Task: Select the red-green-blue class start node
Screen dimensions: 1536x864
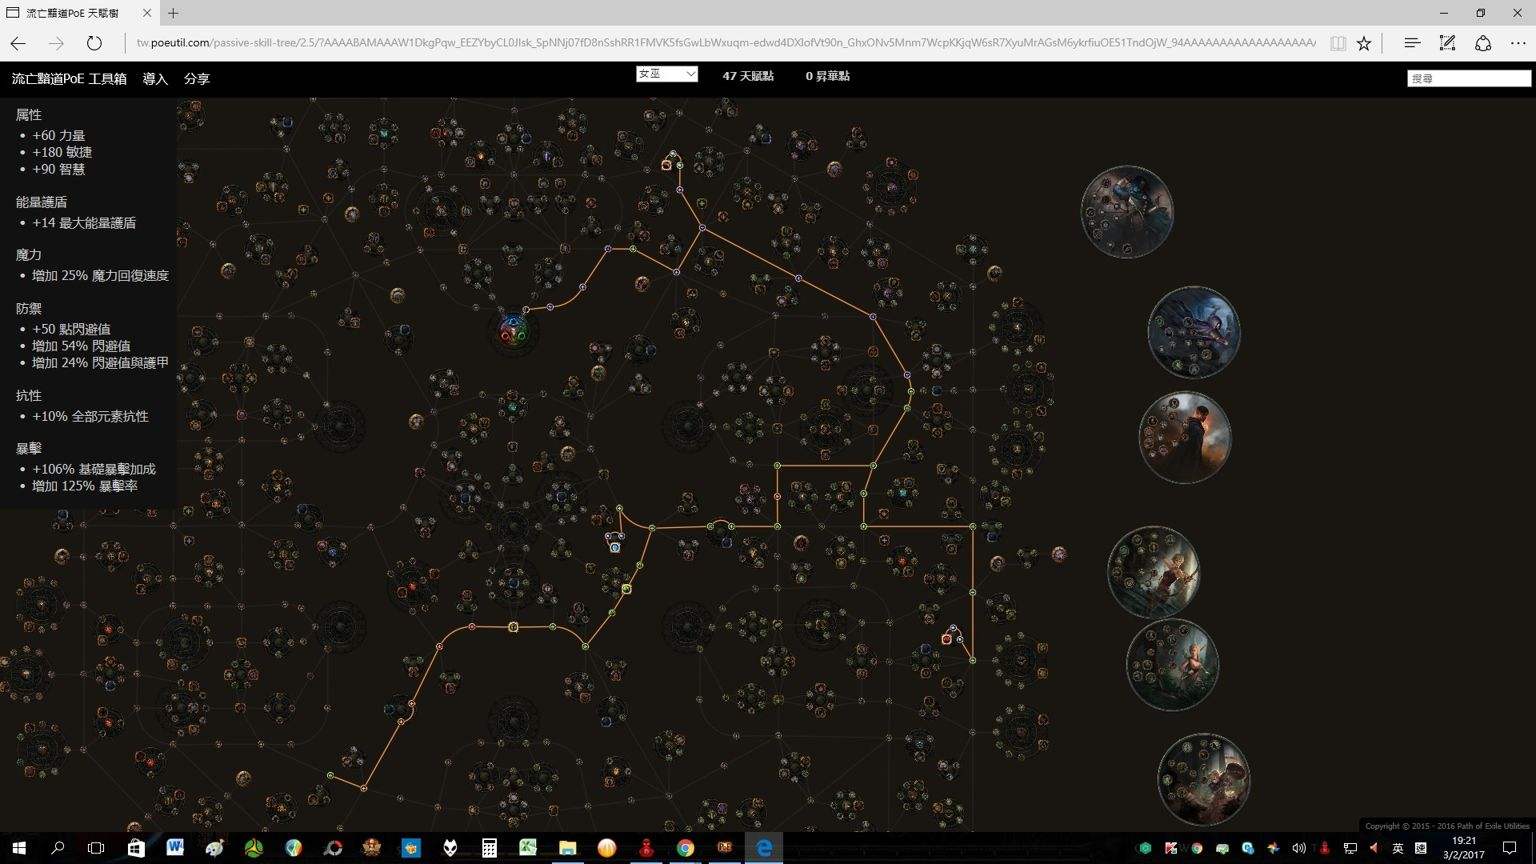Action: [x=513, y=329]
